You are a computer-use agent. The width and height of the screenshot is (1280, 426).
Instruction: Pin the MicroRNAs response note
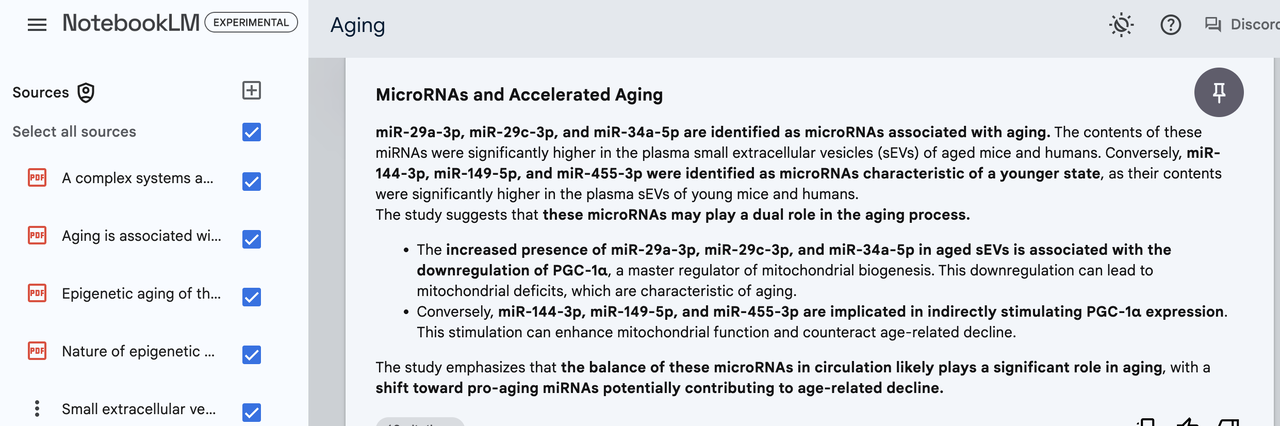[1219, 93]
